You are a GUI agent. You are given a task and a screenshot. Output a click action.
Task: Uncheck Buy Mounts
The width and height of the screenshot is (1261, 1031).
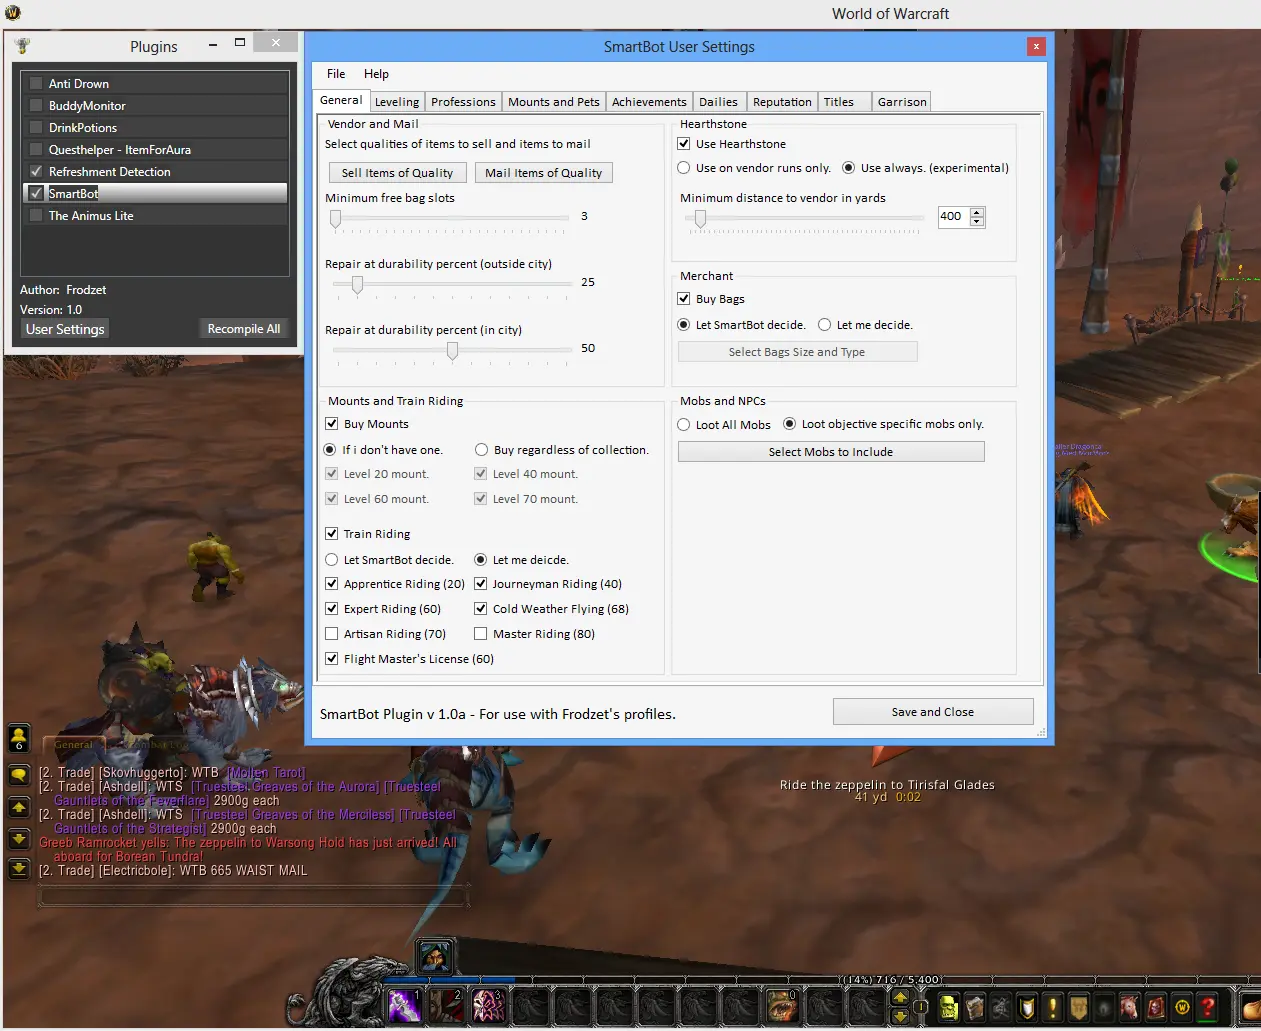tap(332, 424)
